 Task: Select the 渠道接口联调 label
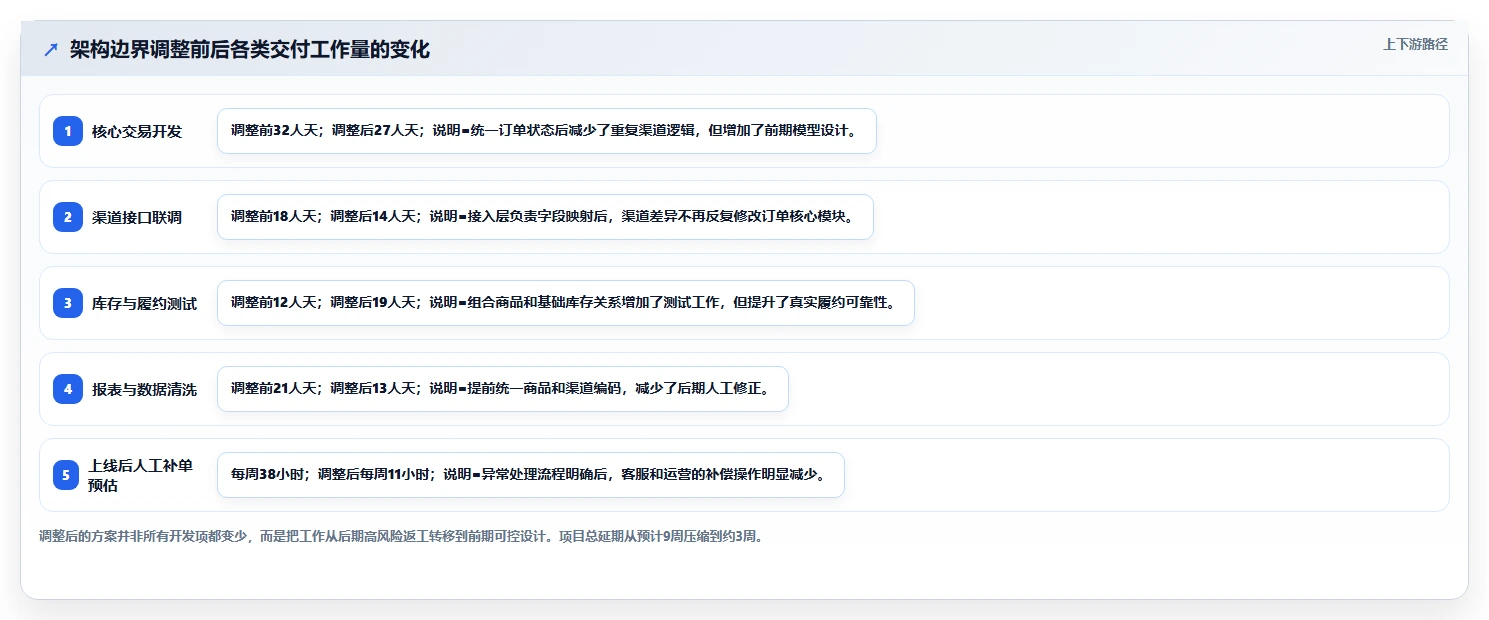point(137,217)
